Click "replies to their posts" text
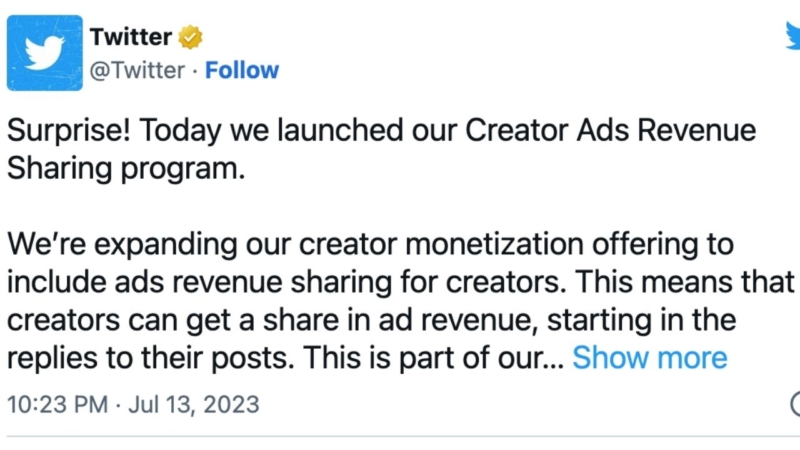 [142, 357]
